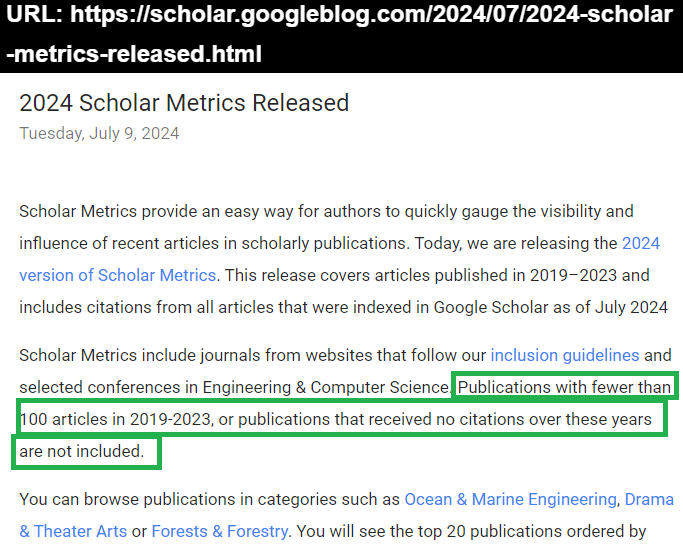Click the URL text starting with 'https://scholar.googleblog.com'
This screenshot has width=683, height=546.
372,15
